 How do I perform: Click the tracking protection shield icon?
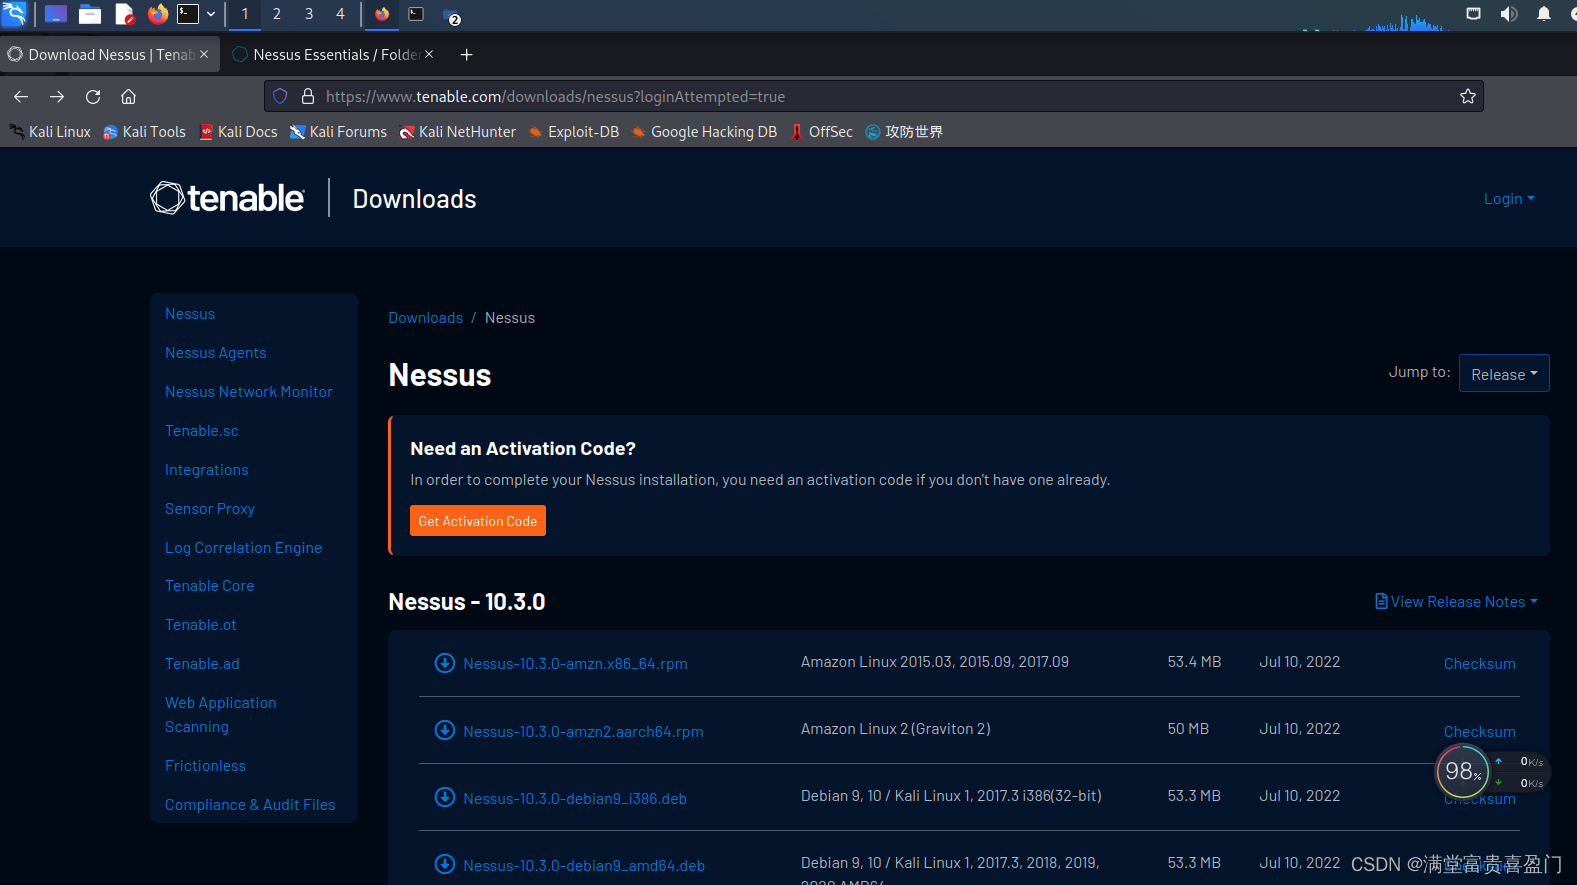[281, 96]
